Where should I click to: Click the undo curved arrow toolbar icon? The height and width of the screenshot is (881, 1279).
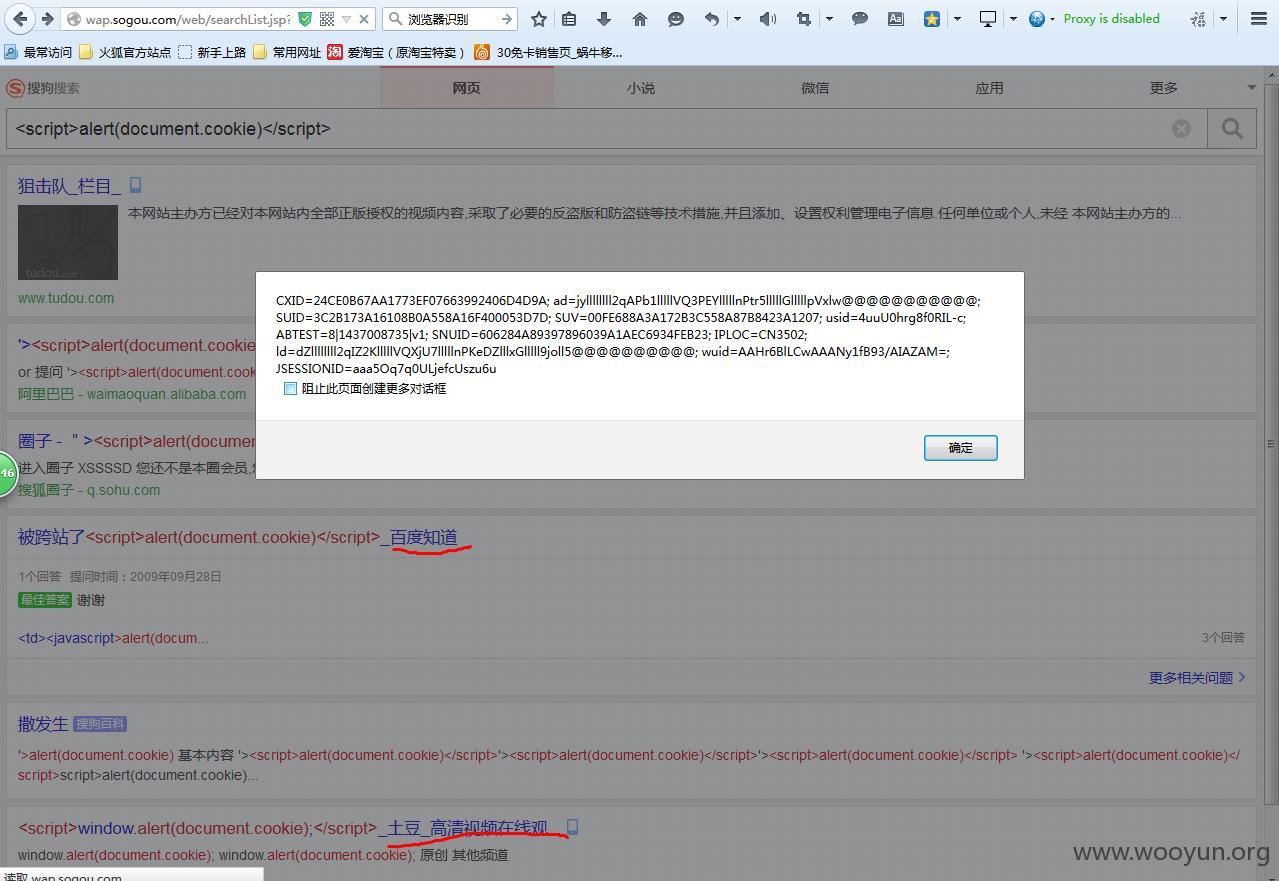pyautogui.click(x=712, y=18)
